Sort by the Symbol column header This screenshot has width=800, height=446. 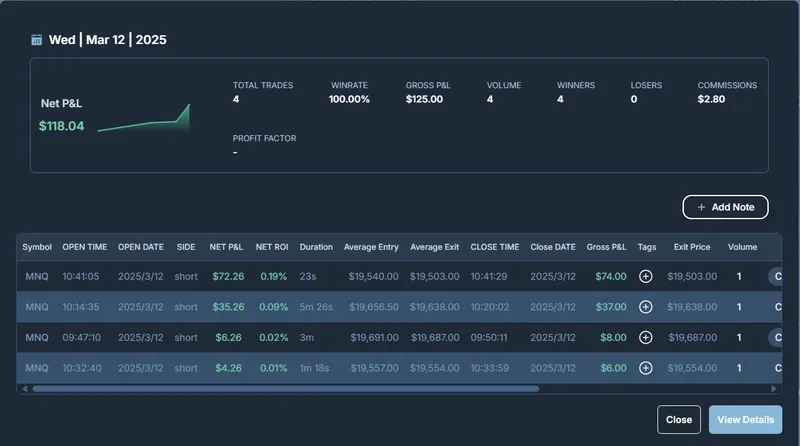[37, 247]
